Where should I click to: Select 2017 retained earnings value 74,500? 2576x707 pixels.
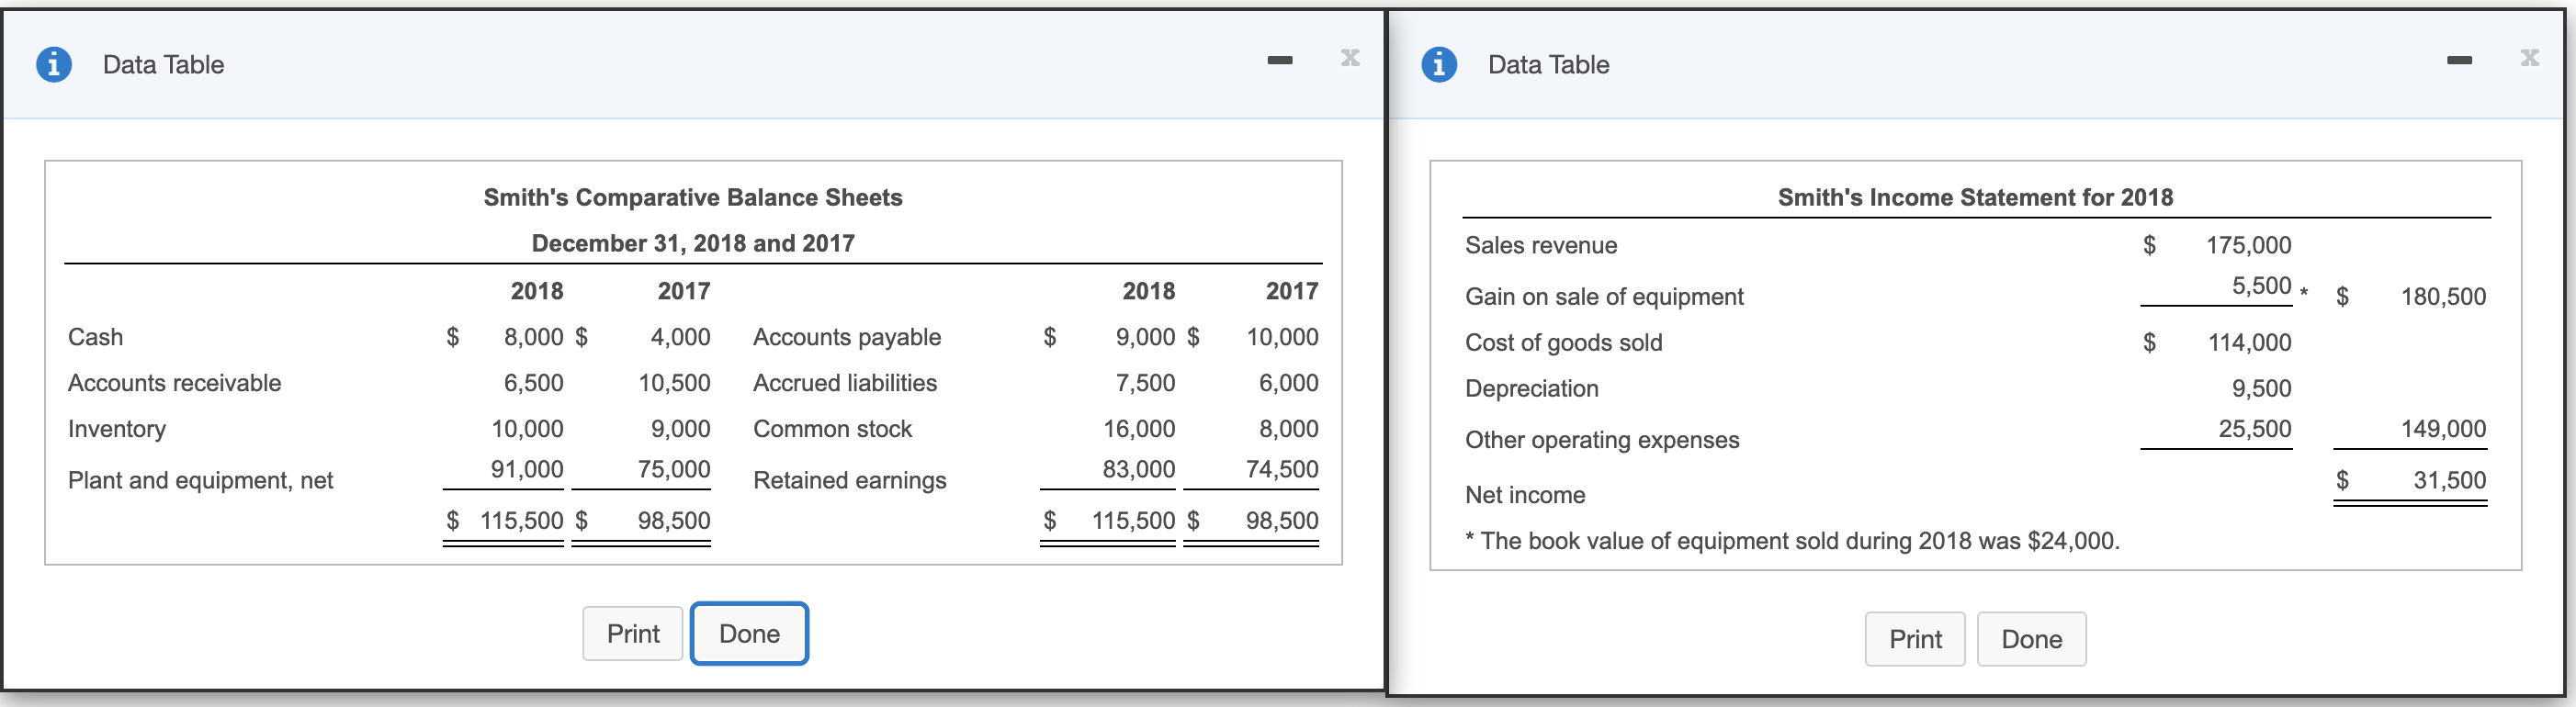point(1282,469)
